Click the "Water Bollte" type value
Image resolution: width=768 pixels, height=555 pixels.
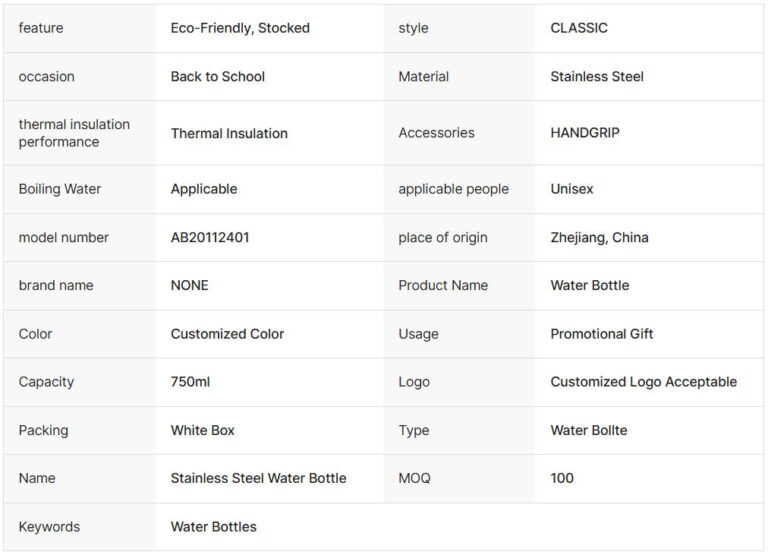pos(590,430)
